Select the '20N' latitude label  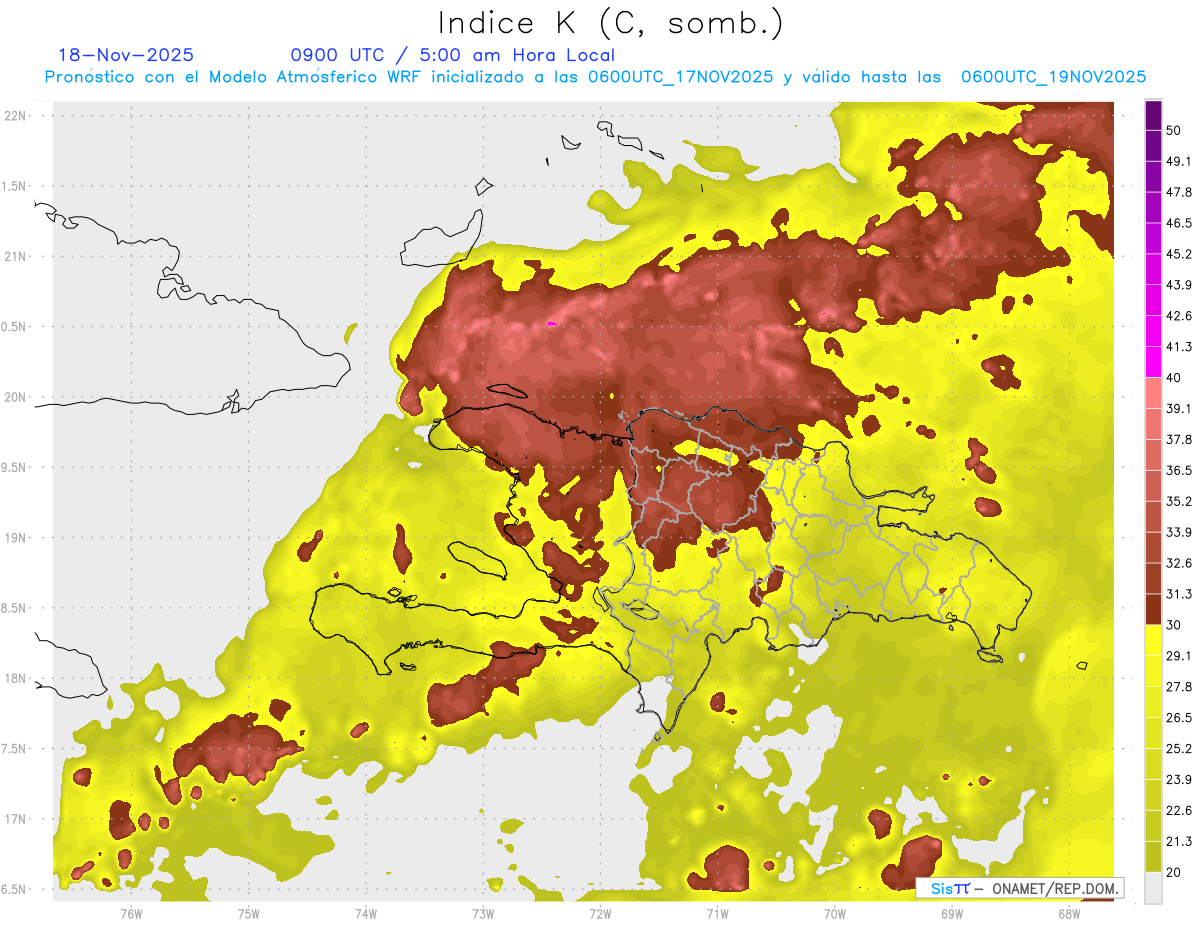pyautogui.click(x=15, y=397)
